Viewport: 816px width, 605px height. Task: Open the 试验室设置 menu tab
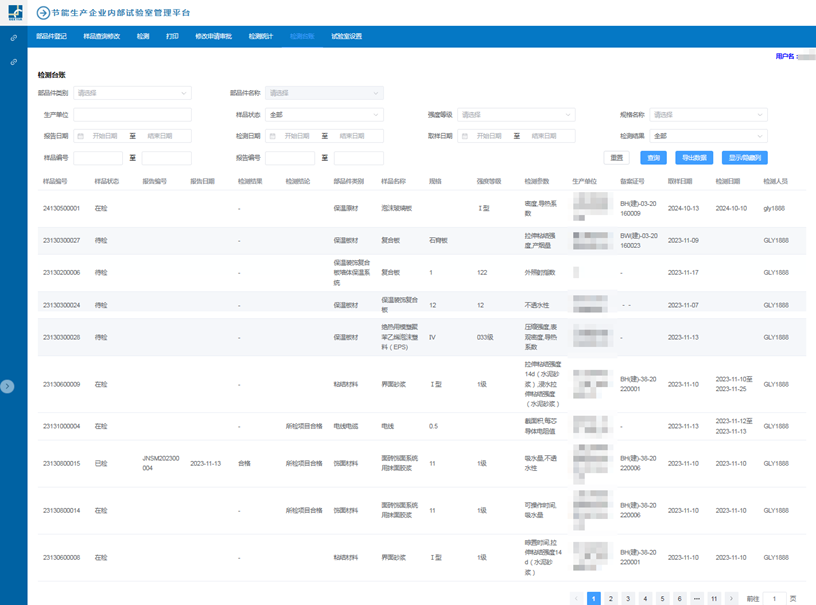pos(346,36)
